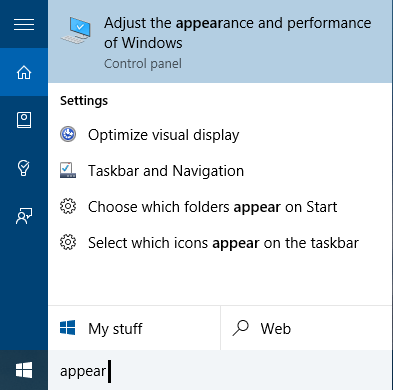Click the Settings section header
The height and width of the screenshot is (390, 393).
point(84,101)
